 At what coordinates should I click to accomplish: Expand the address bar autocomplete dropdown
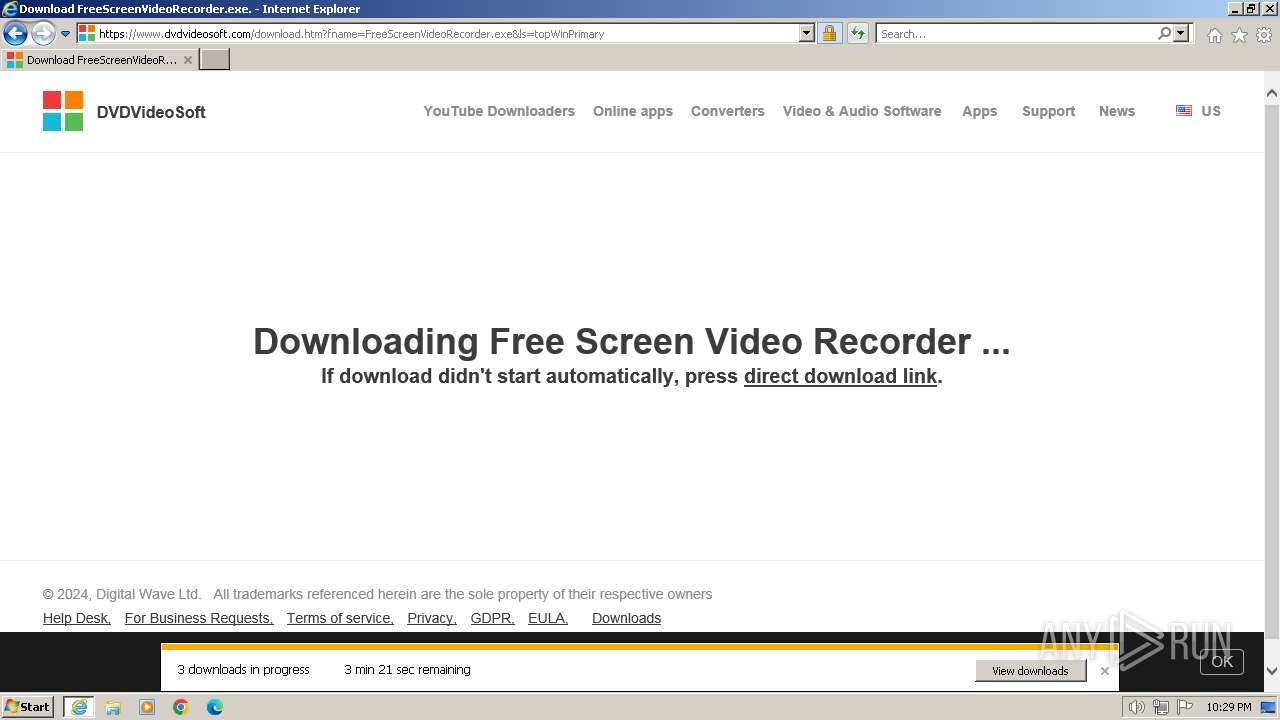[x=807, y=33]
